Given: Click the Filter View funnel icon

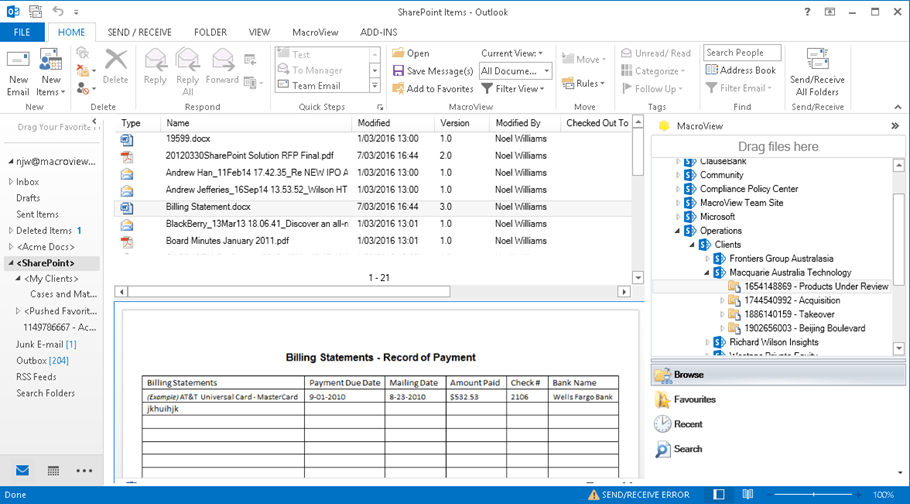Looking at the screenshot, I should (x=487, y=89).
